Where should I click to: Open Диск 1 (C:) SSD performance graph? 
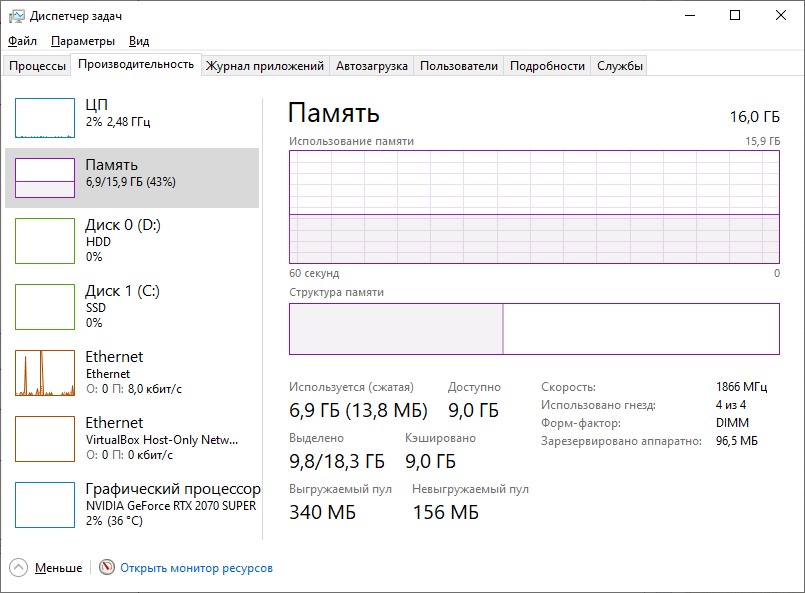click(x=45, y=307)
